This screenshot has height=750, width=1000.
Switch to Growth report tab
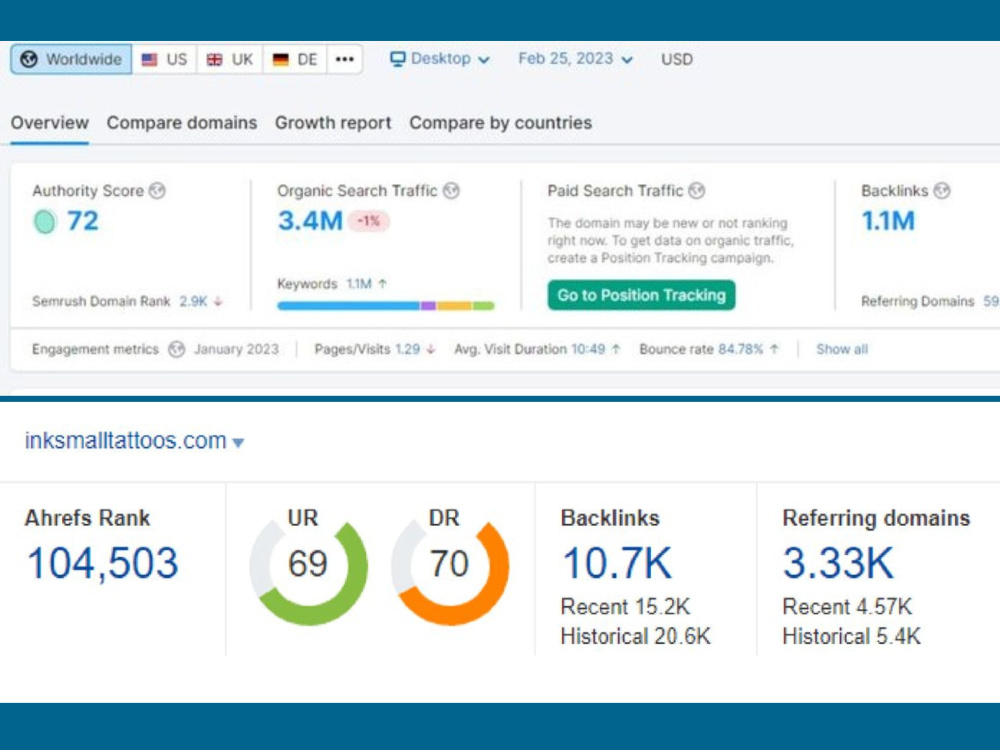[333, 123]
